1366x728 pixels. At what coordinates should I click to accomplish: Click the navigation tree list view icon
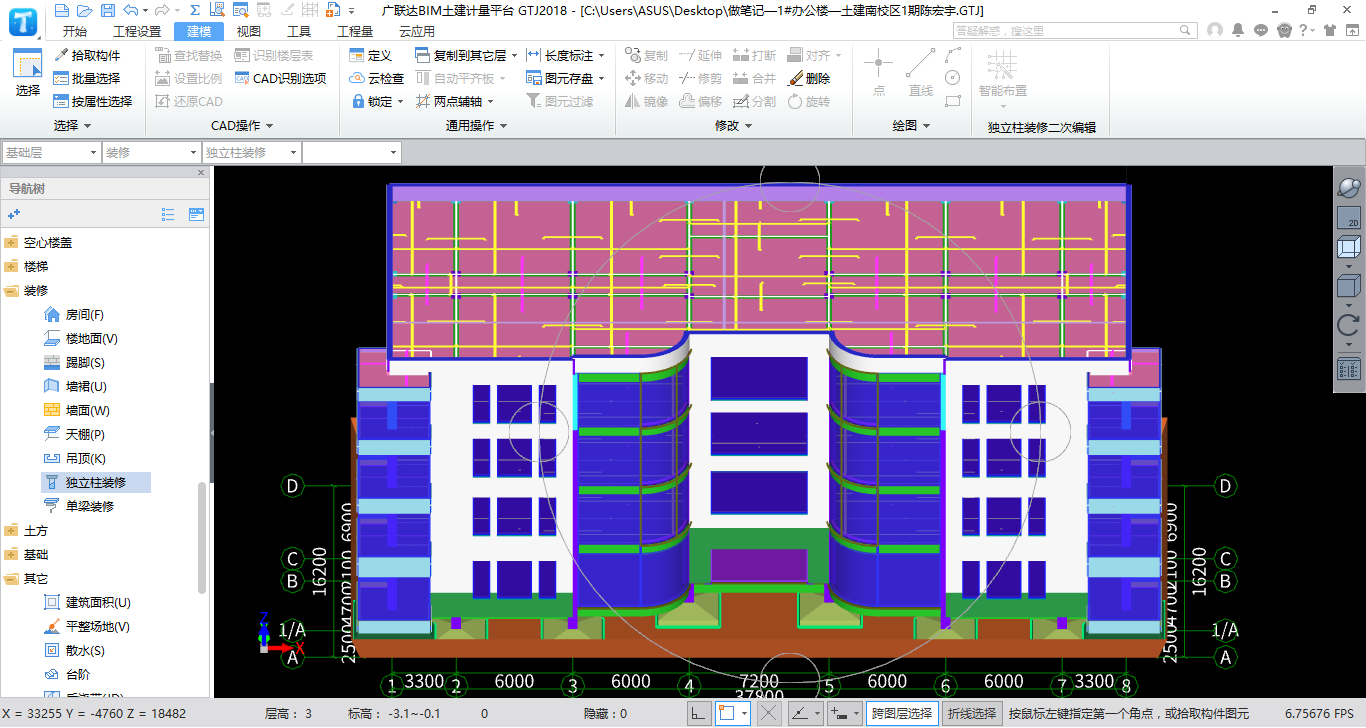[168, 214]
